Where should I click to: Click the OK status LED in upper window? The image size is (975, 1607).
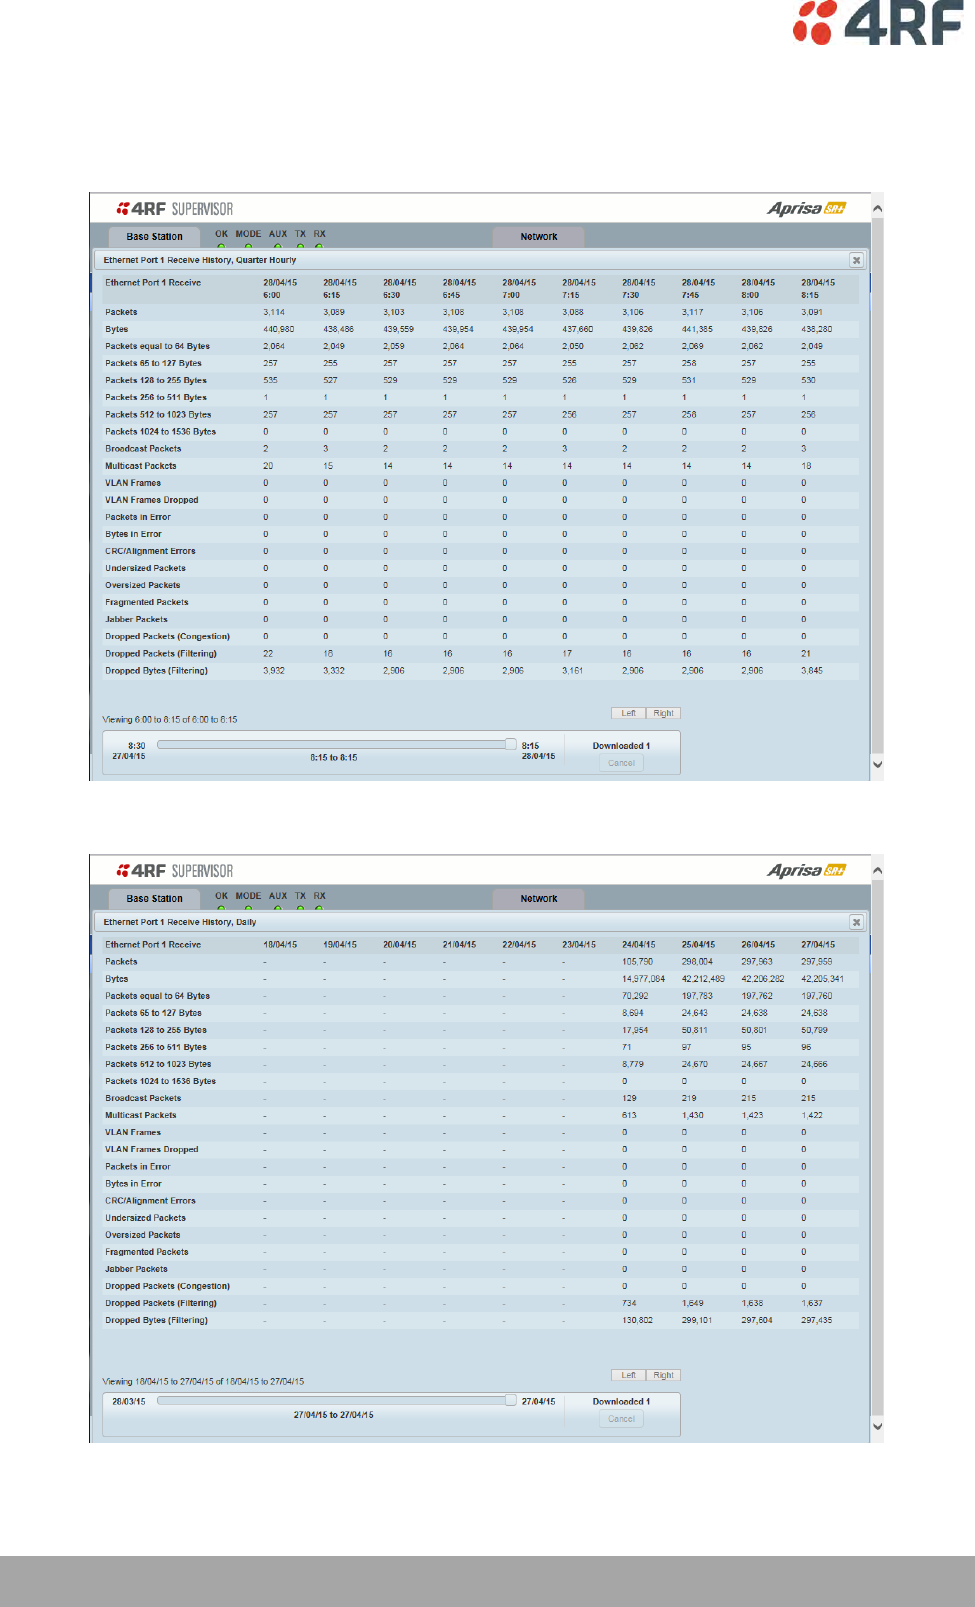click(221, 245)
